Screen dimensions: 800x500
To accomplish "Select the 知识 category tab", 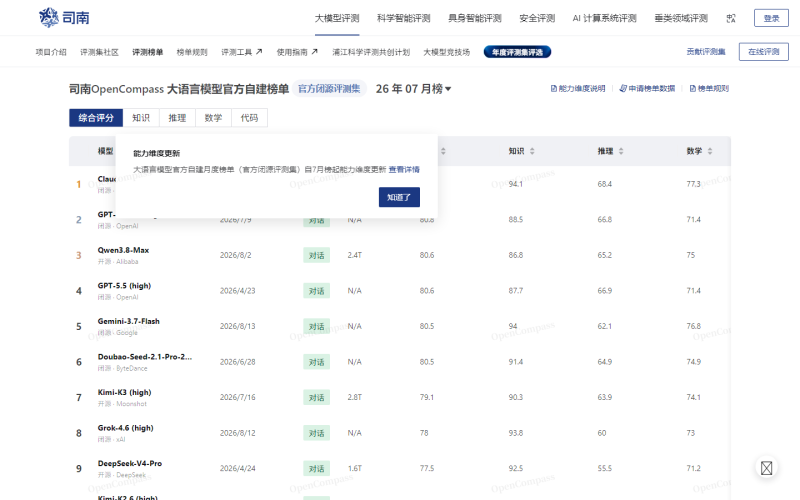I will pos(141,118).
